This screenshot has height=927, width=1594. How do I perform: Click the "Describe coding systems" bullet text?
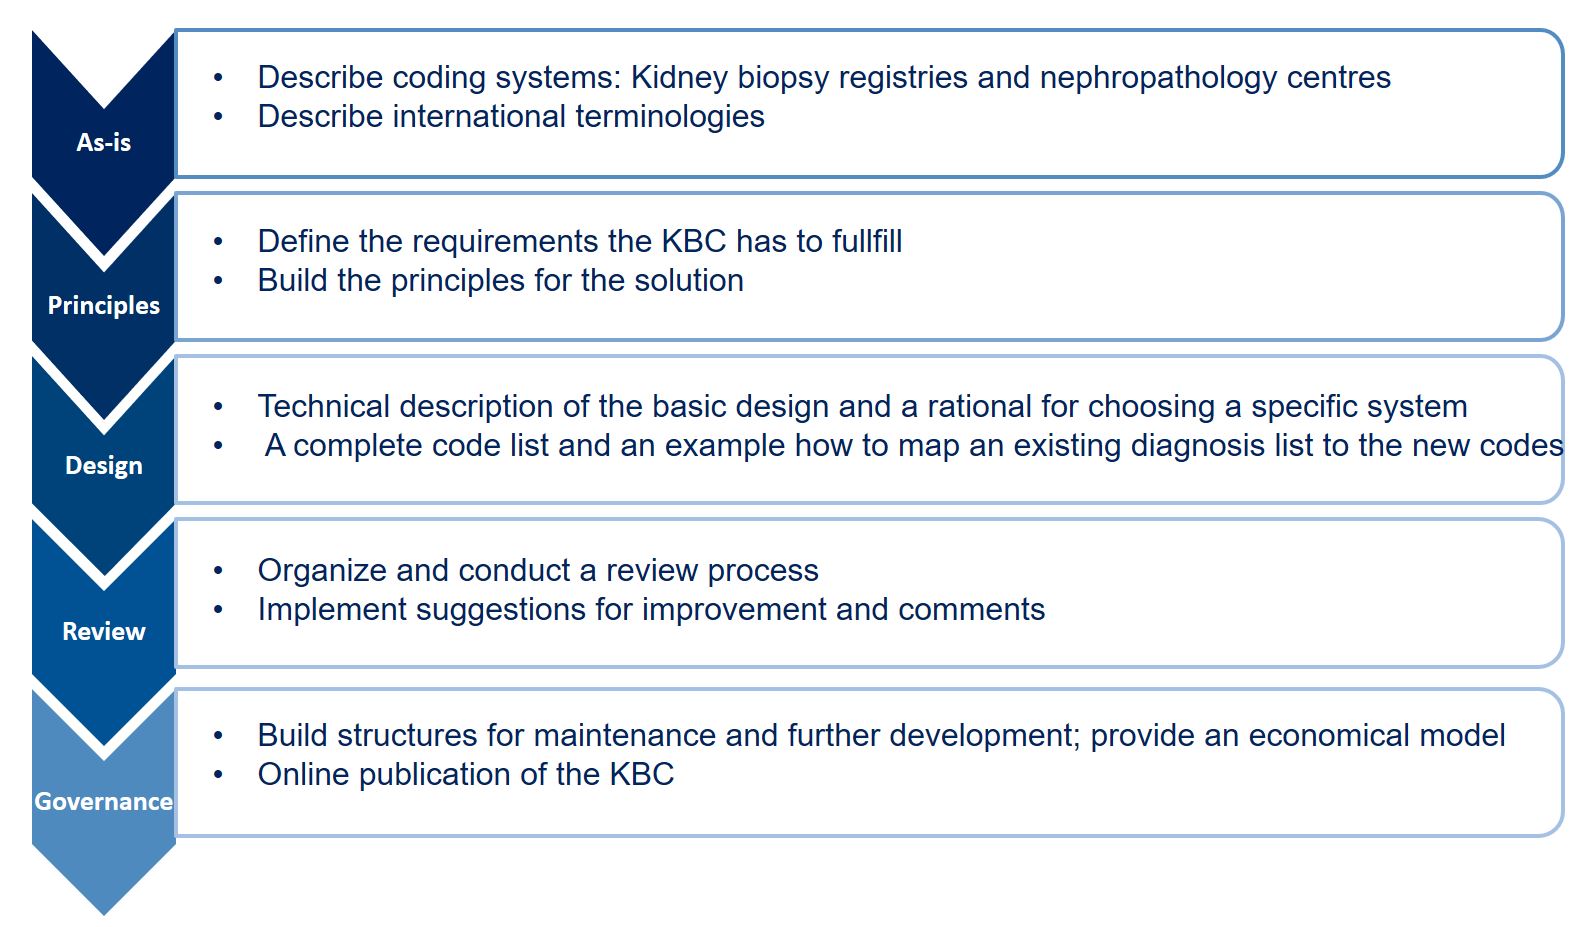823,77
